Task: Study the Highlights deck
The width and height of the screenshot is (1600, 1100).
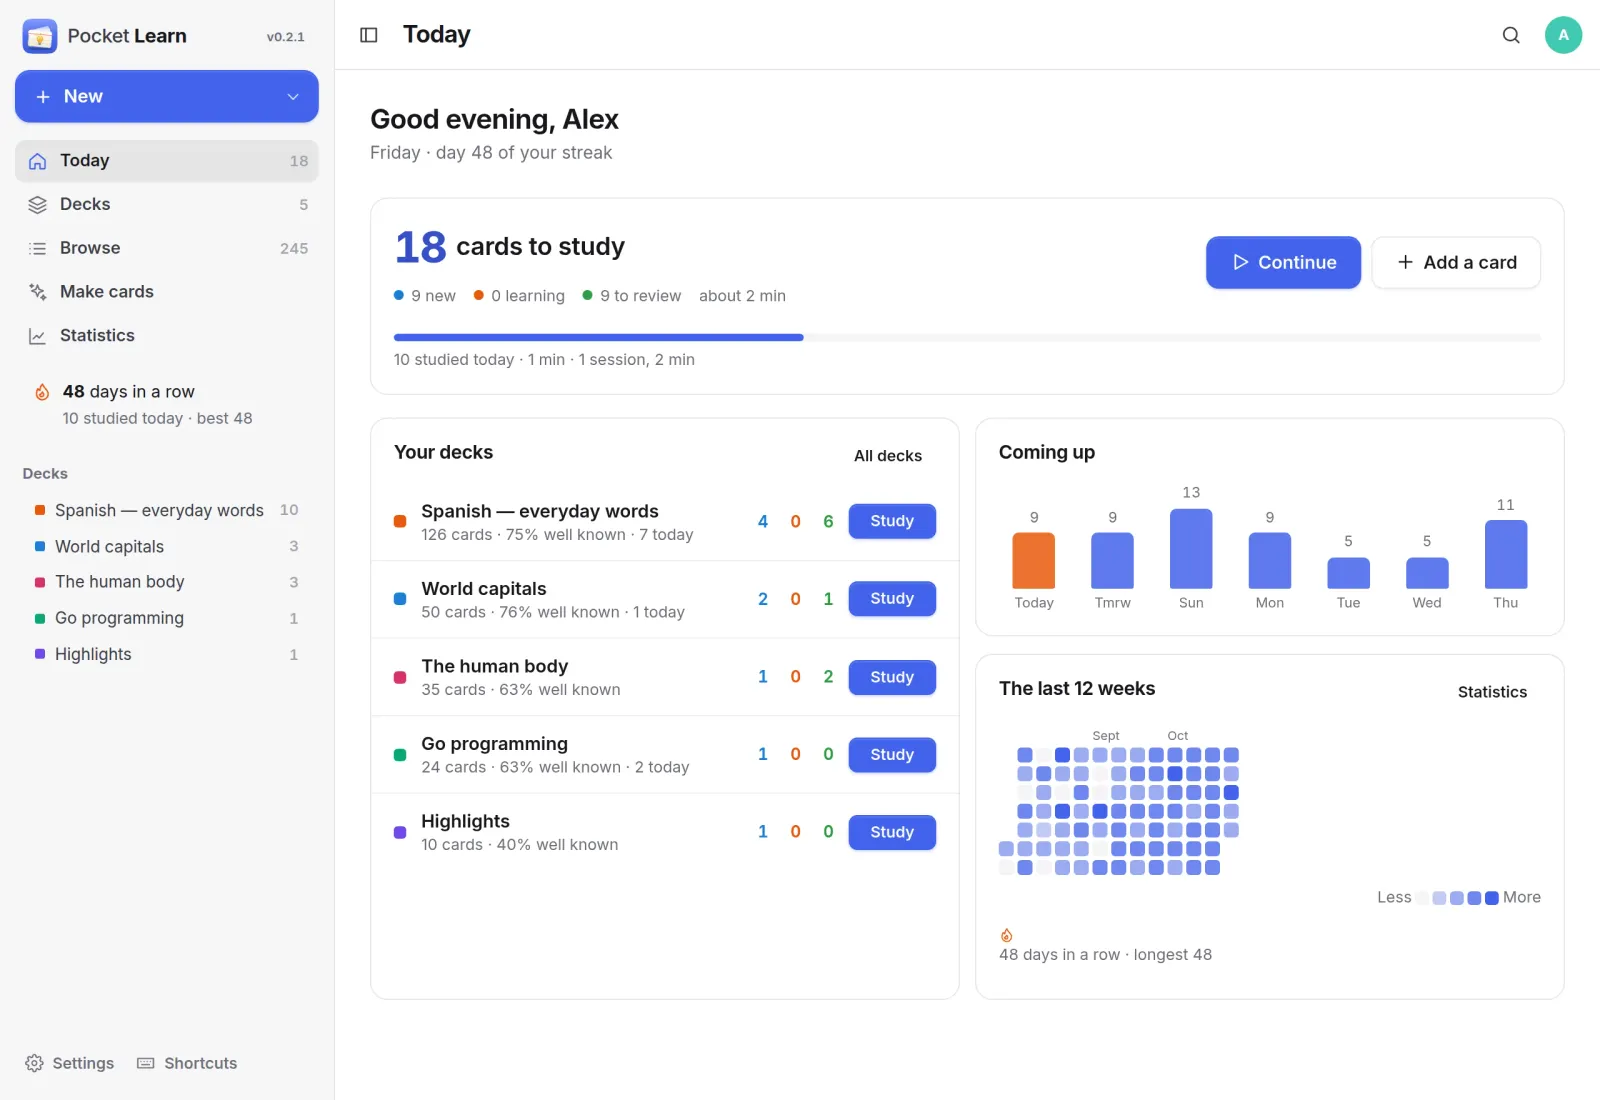Action: [892, 832]
